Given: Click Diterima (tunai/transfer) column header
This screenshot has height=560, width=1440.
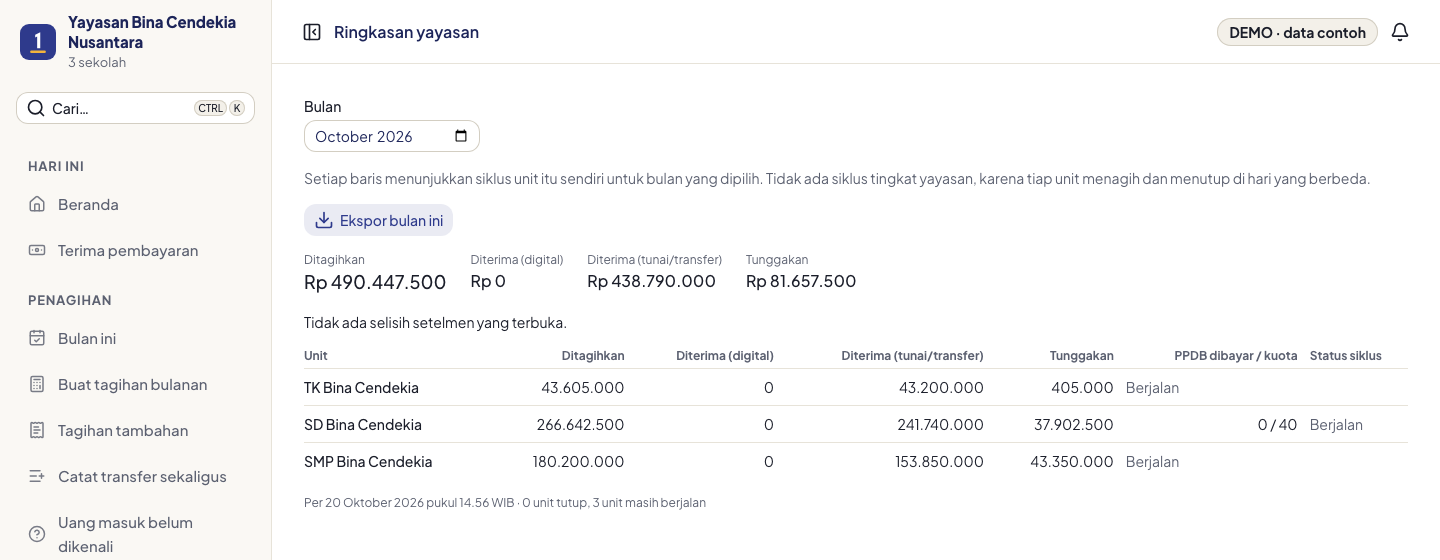Looking at the screenshot, I should (913, 355).
